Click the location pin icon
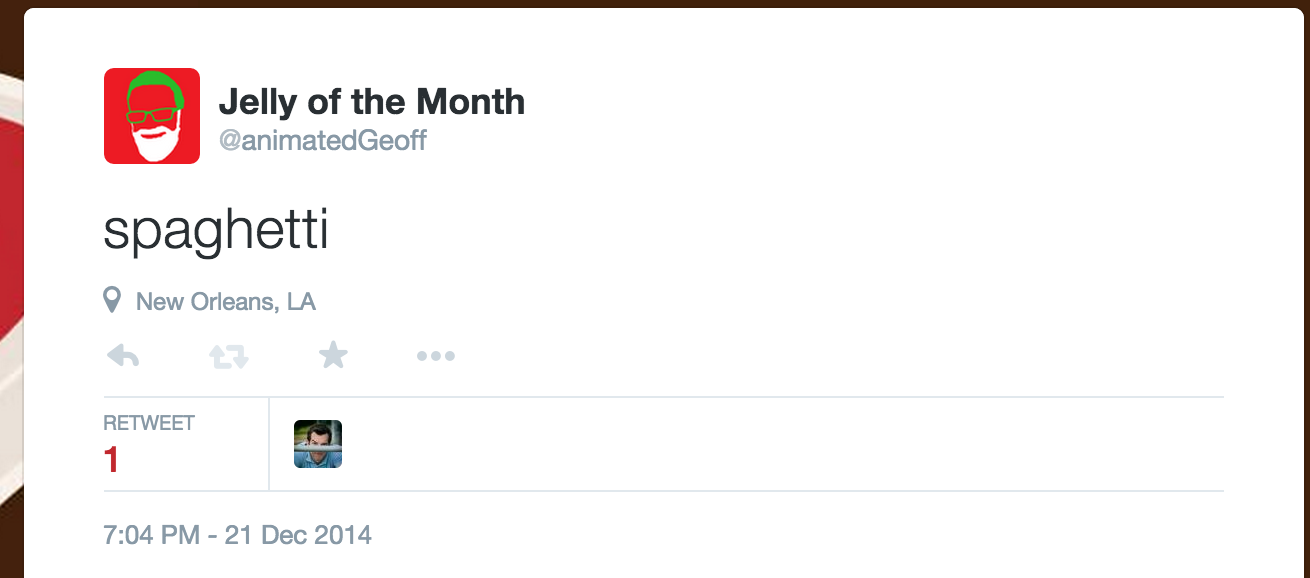This screenshot has width=1310, height=578. (x=113, y=300)
